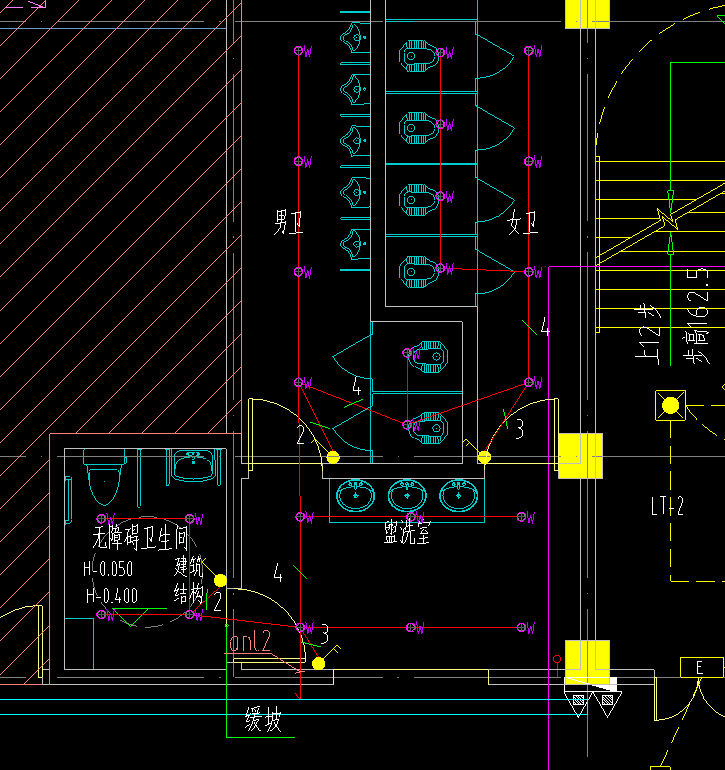Select the topmost urinal in 男卫
The height and width of the screenshot is (770, 725).
click(356, 37)
